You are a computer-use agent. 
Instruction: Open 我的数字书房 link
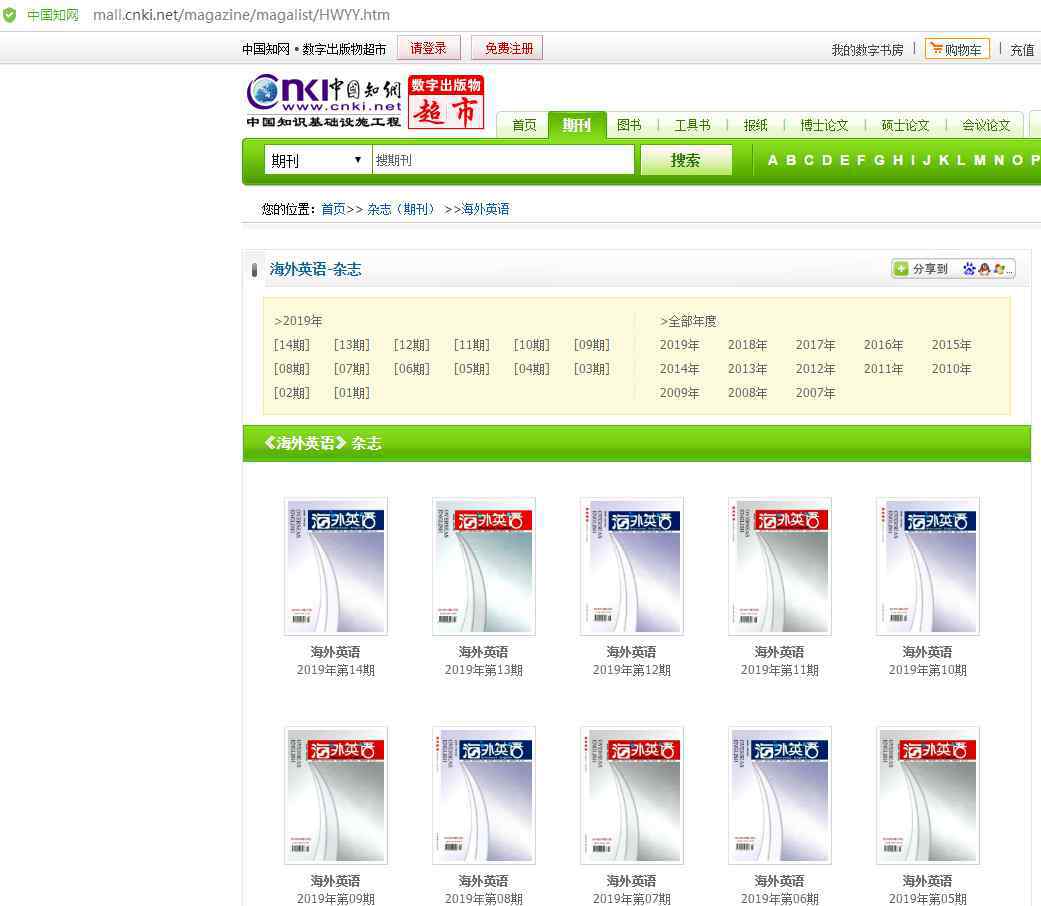click(867, 50)
